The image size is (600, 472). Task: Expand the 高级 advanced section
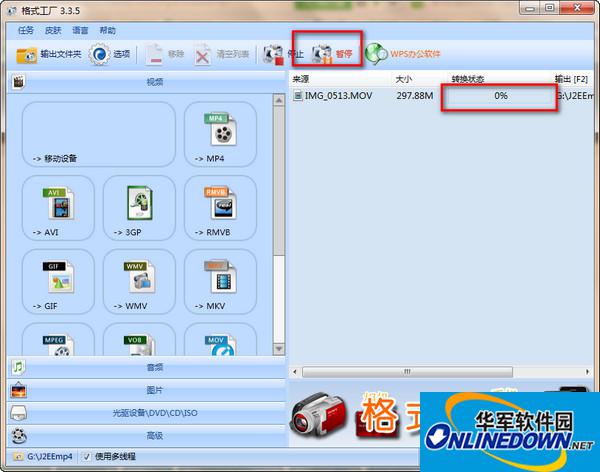pos(147,436)
